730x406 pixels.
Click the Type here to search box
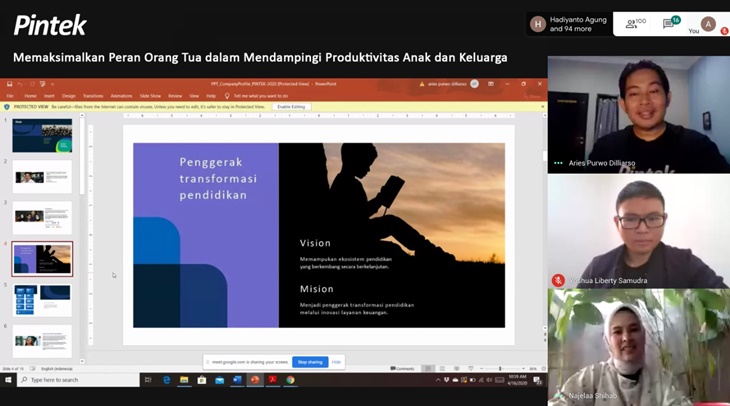tap(78, 380)
